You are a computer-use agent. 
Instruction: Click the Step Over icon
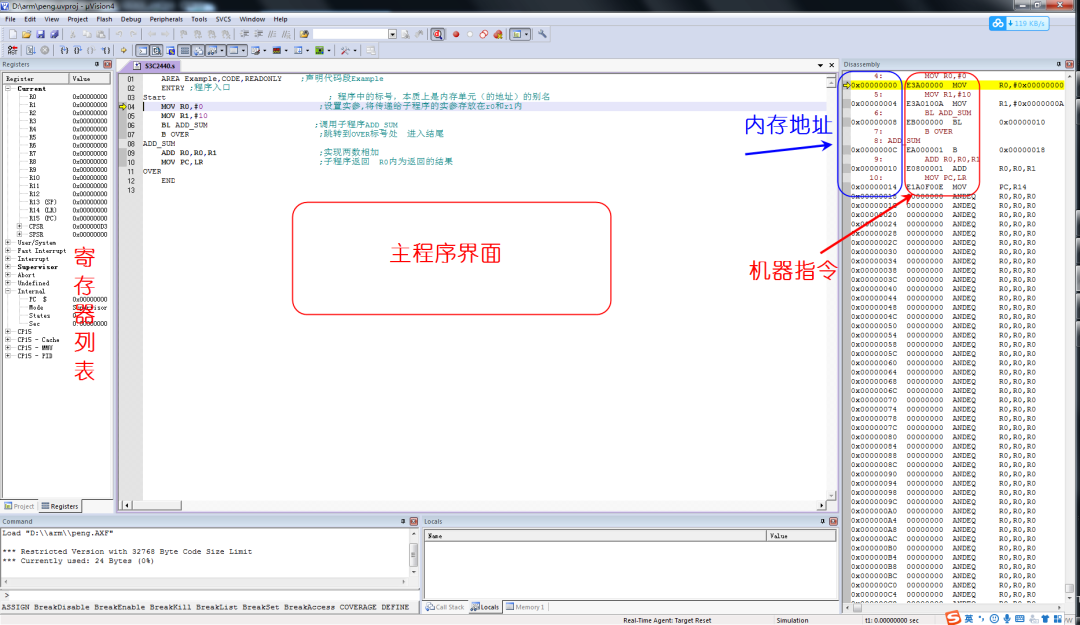[x=78, y=50]
